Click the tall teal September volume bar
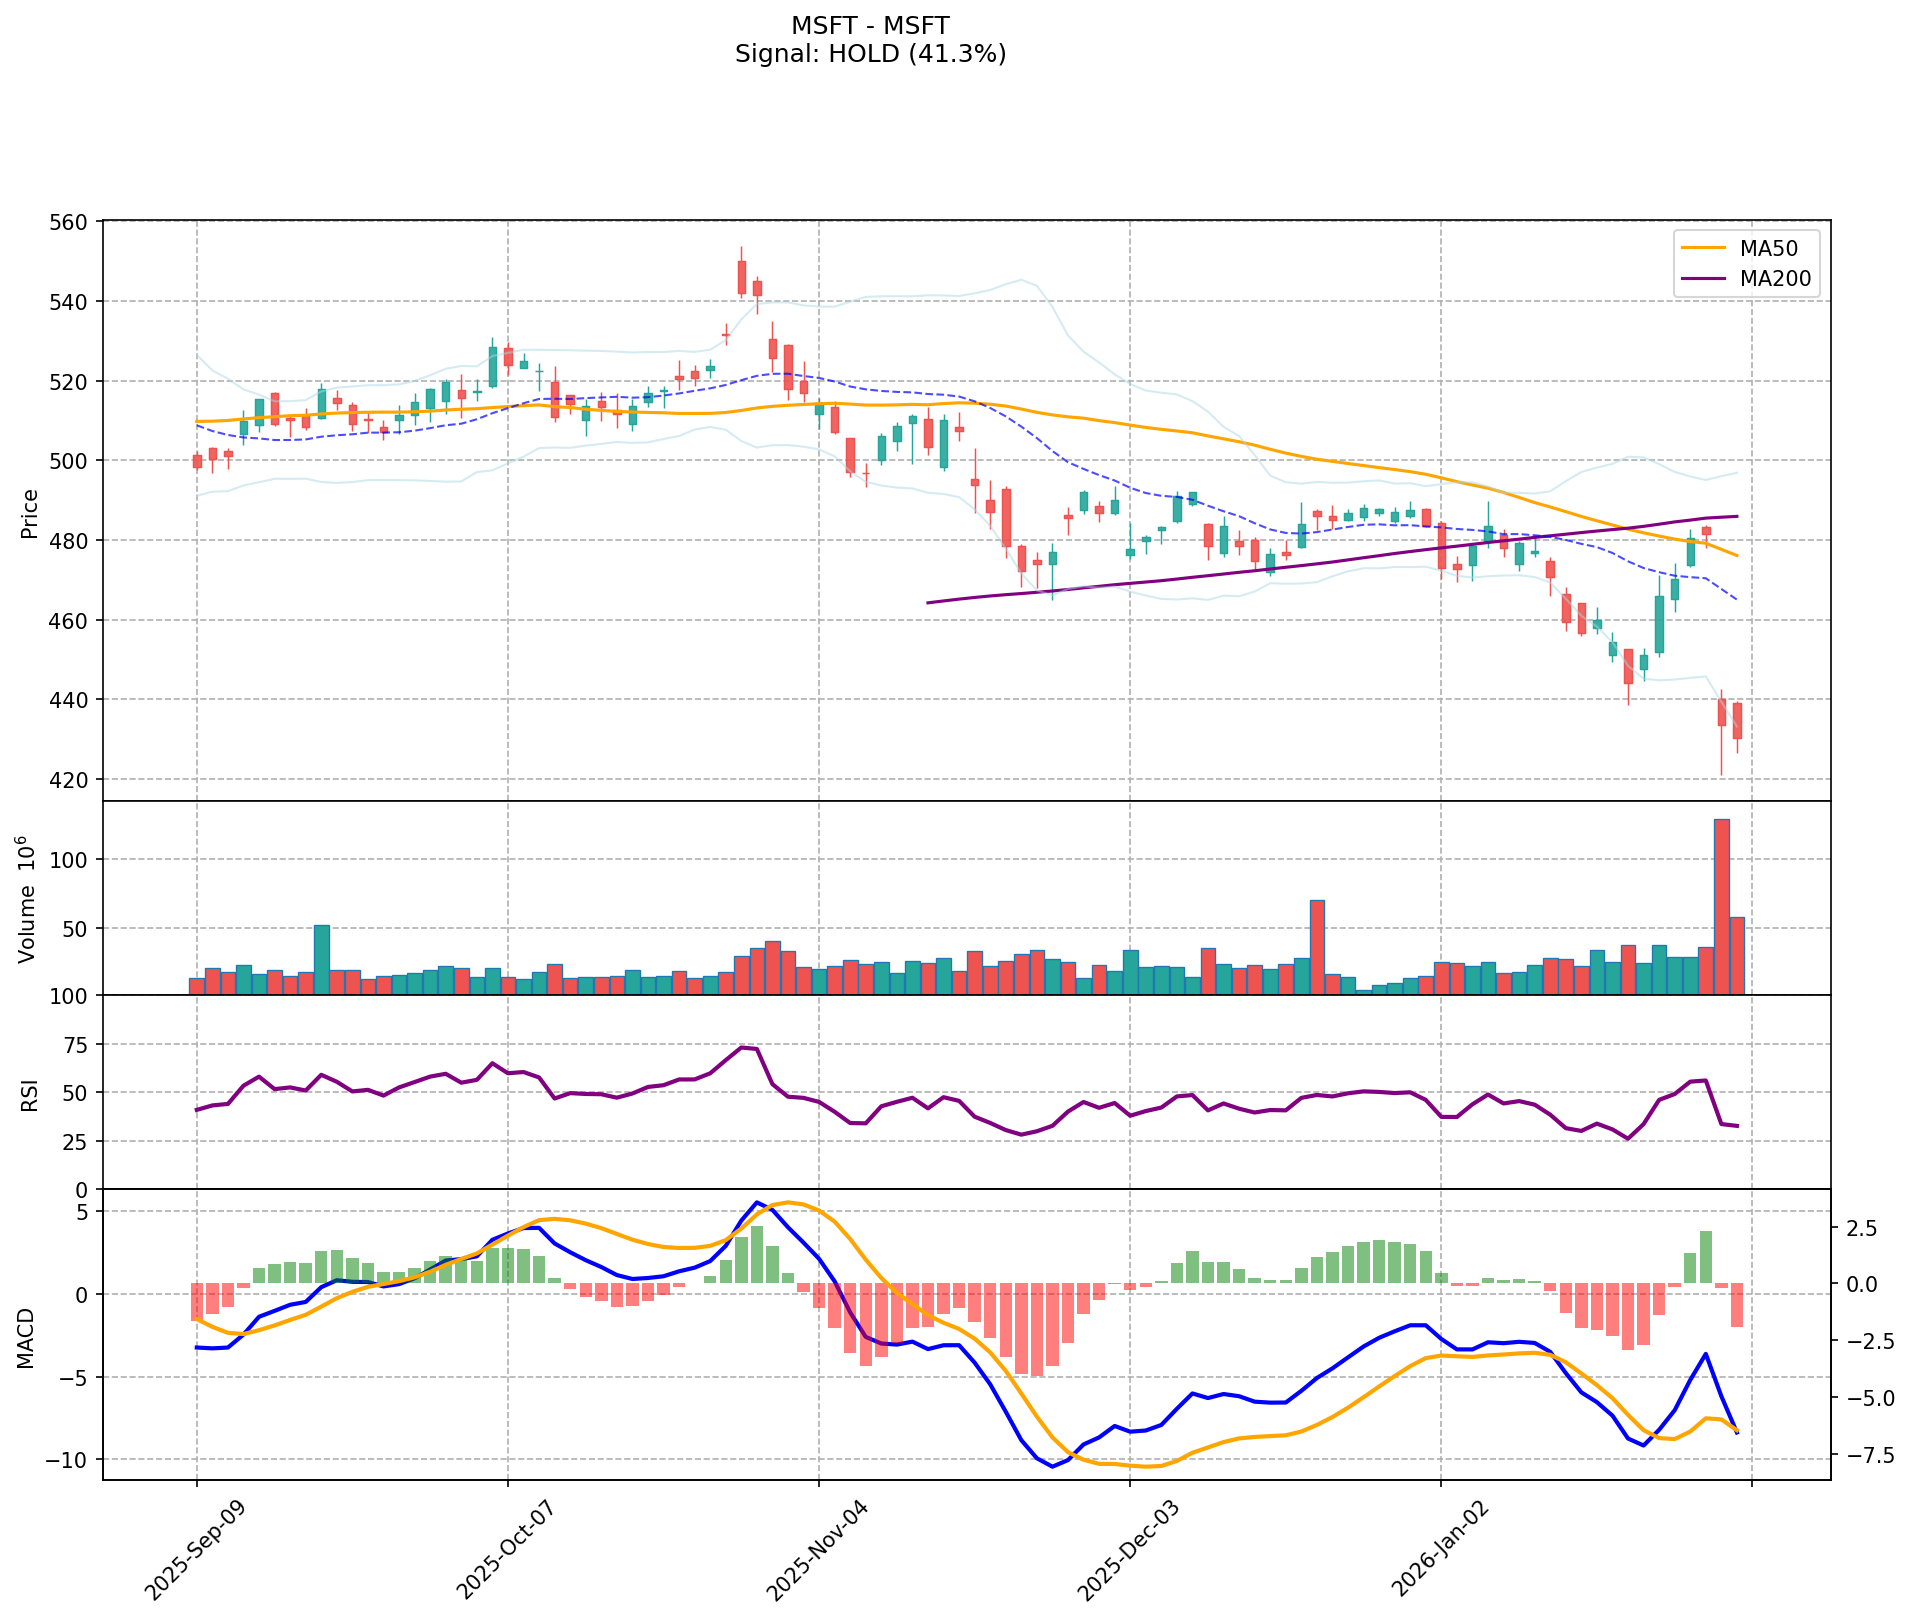This screenshot has height=1619, width=1911. click(x=321, y=959)
